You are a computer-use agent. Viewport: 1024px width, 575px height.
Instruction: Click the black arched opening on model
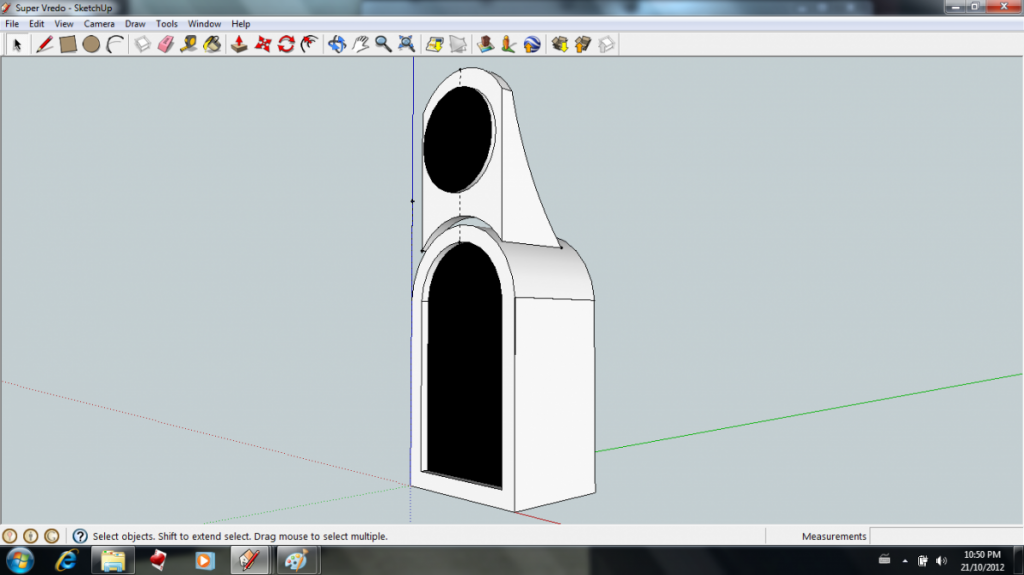click(x=465, y=366)
